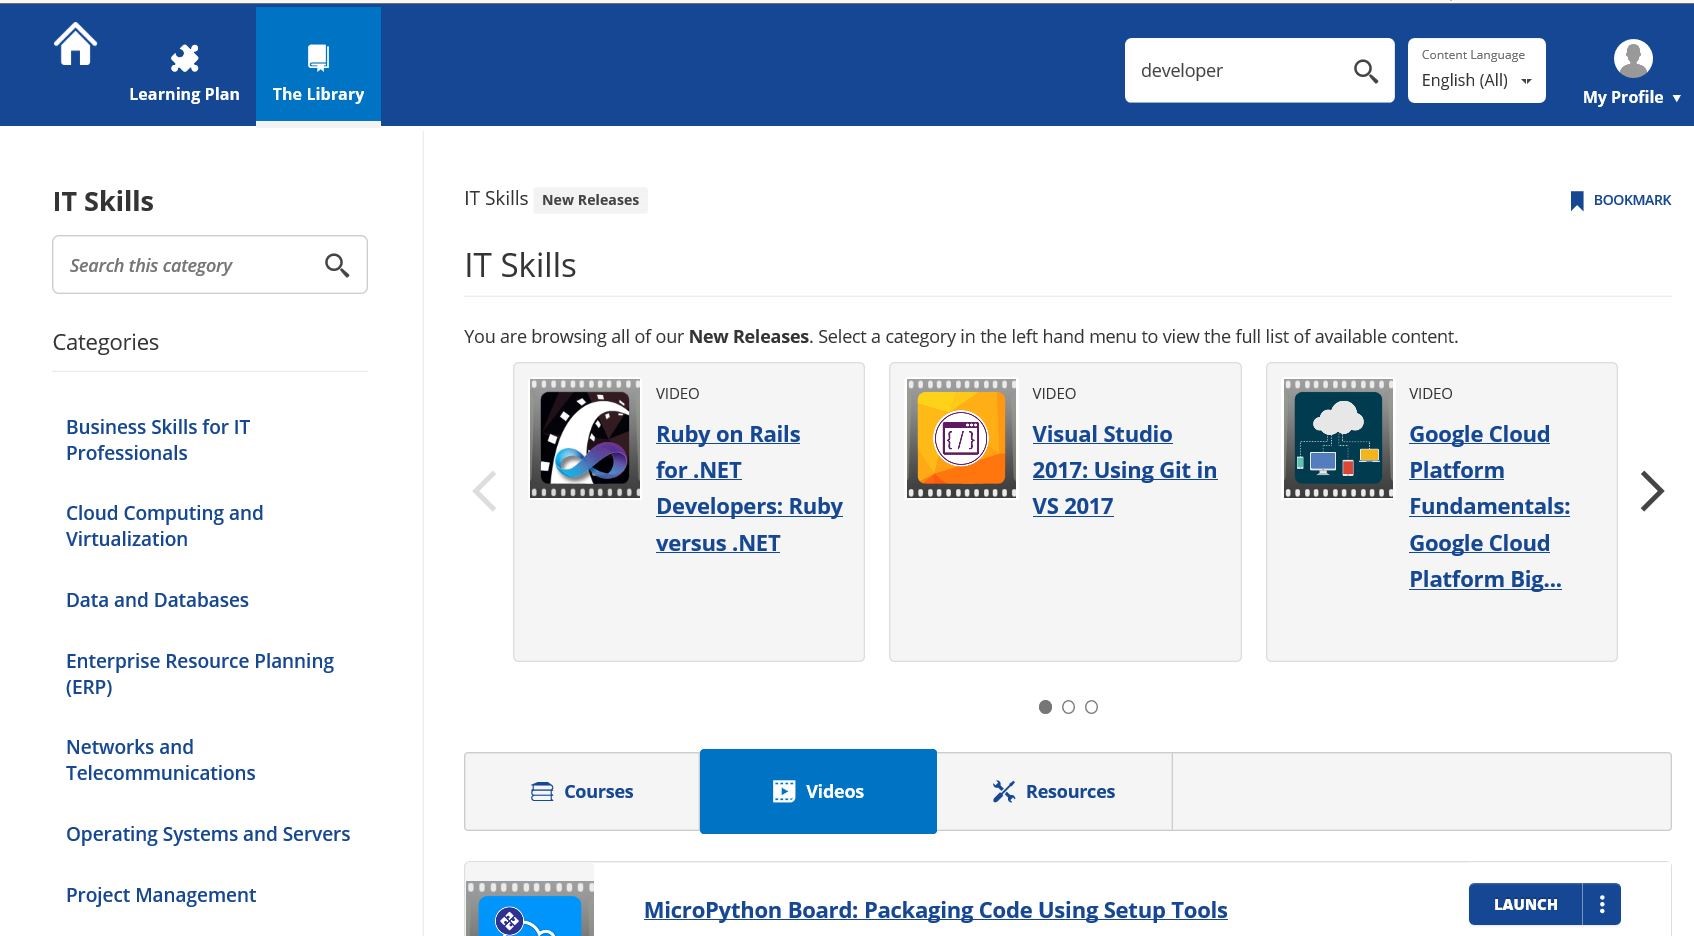This screenshot has width=1694, height=936.
Task: Open Operating Systems and Servers category
Action: [208, 834]
